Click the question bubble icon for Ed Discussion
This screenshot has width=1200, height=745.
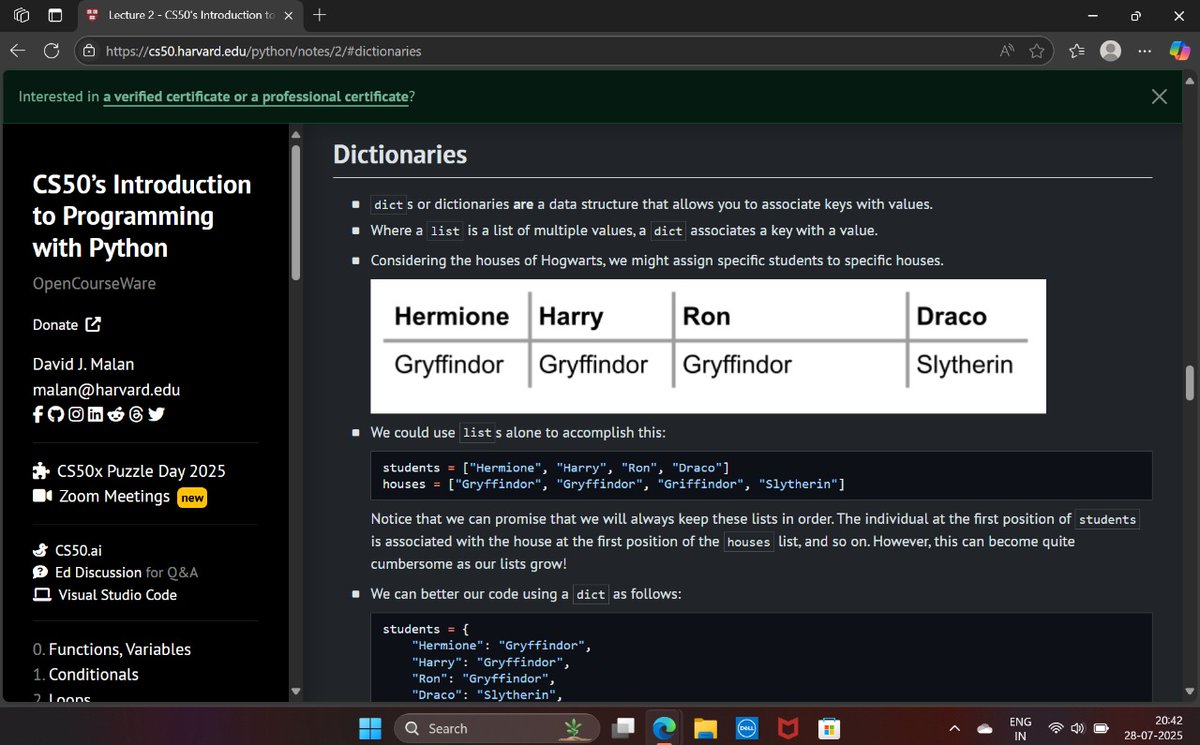click(x=41, y=572)
